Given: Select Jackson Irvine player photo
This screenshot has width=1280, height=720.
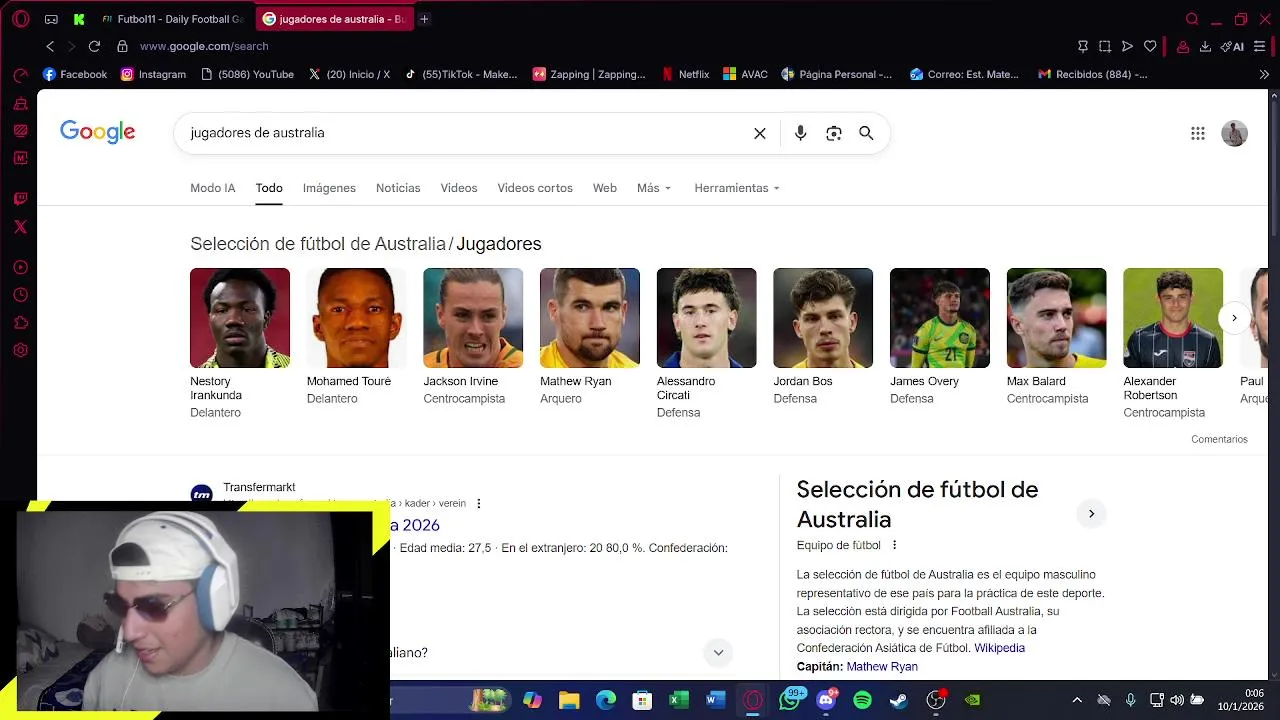Looking at the screenshot, I should pyautogui.click(x=473, y=318).
